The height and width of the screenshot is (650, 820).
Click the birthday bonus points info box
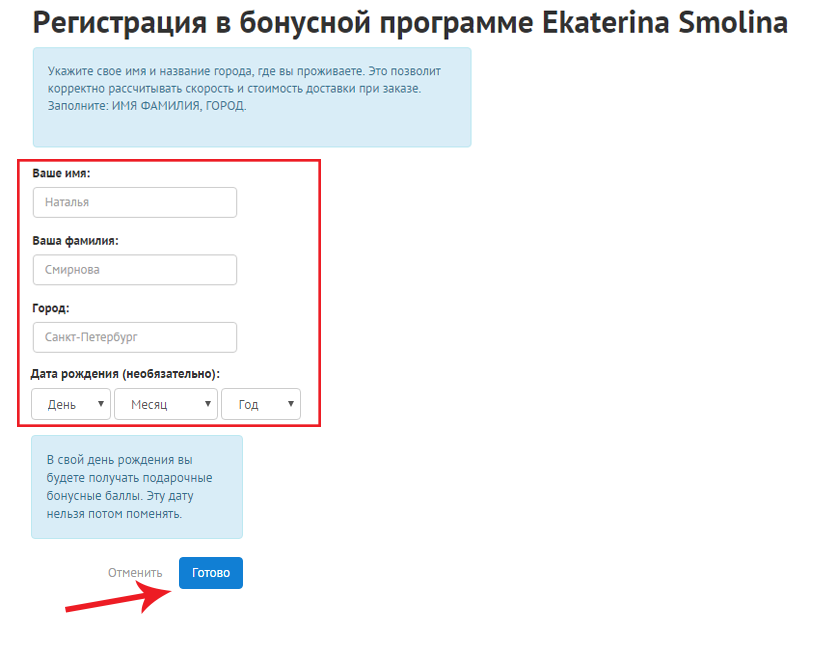click(x=137, y=487)
